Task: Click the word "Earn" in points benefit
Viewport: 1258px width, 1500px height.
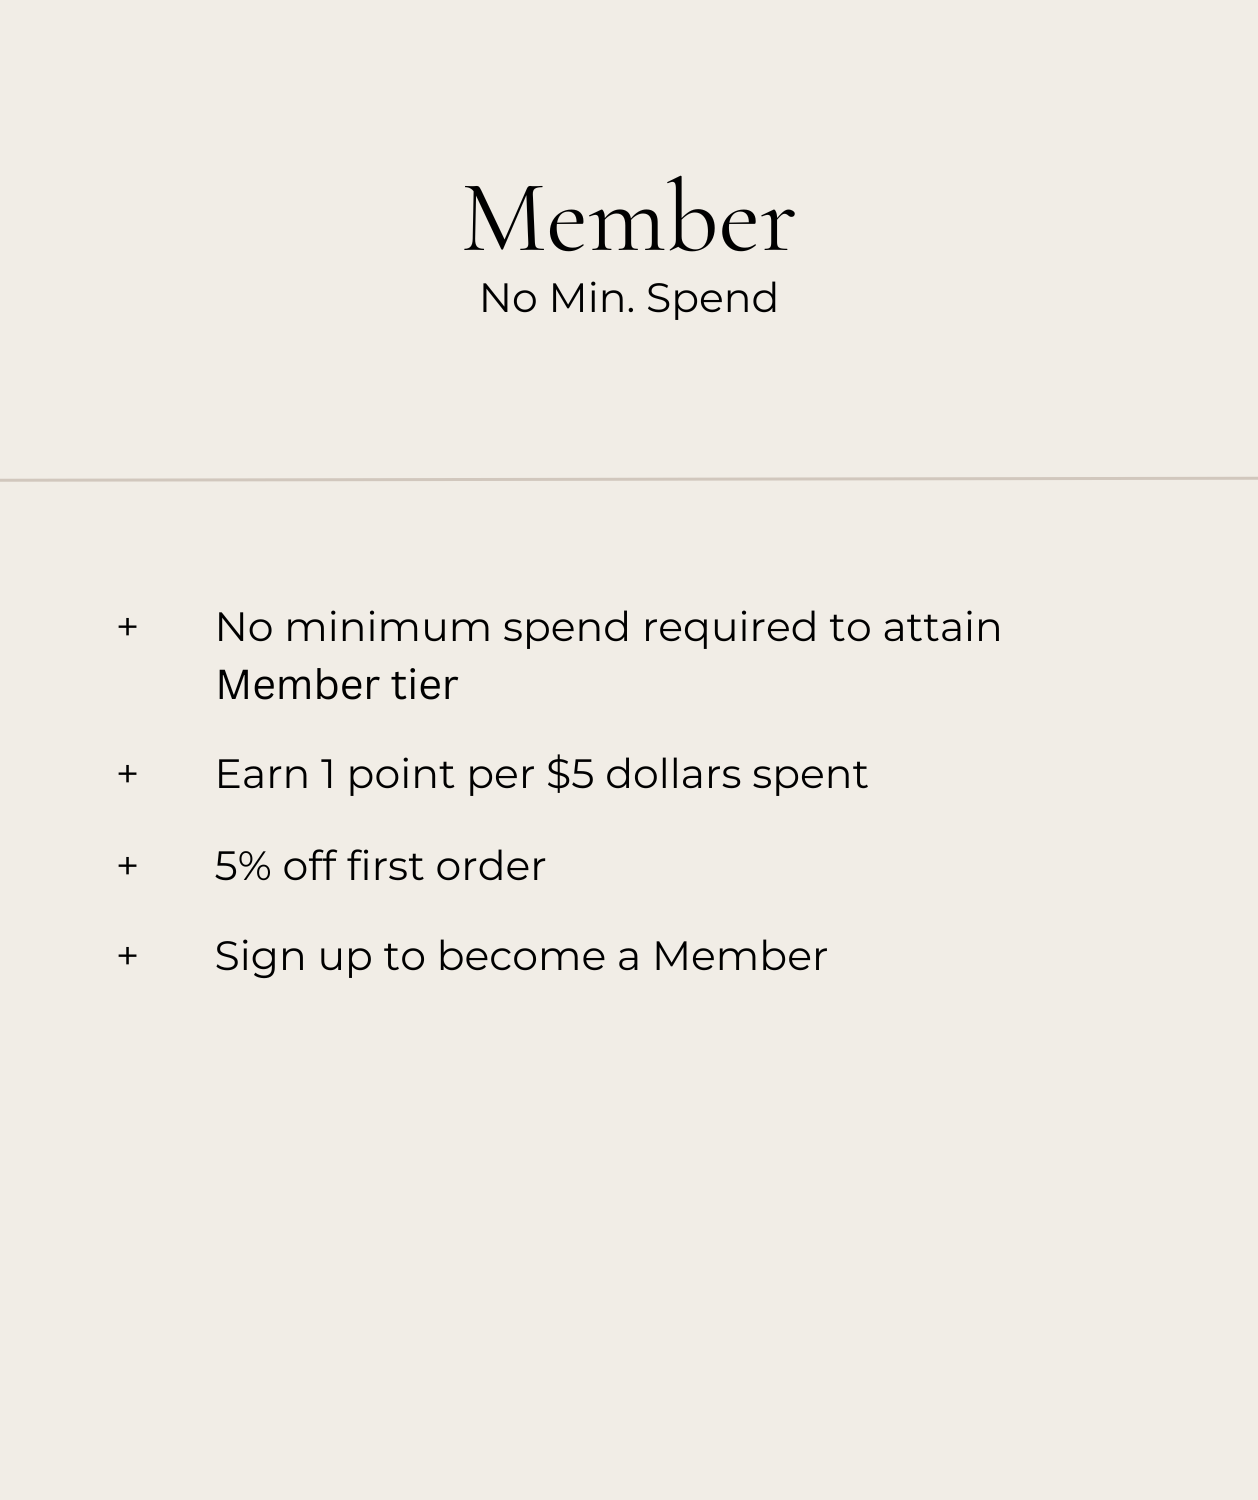Action: (x=262, y=774)
